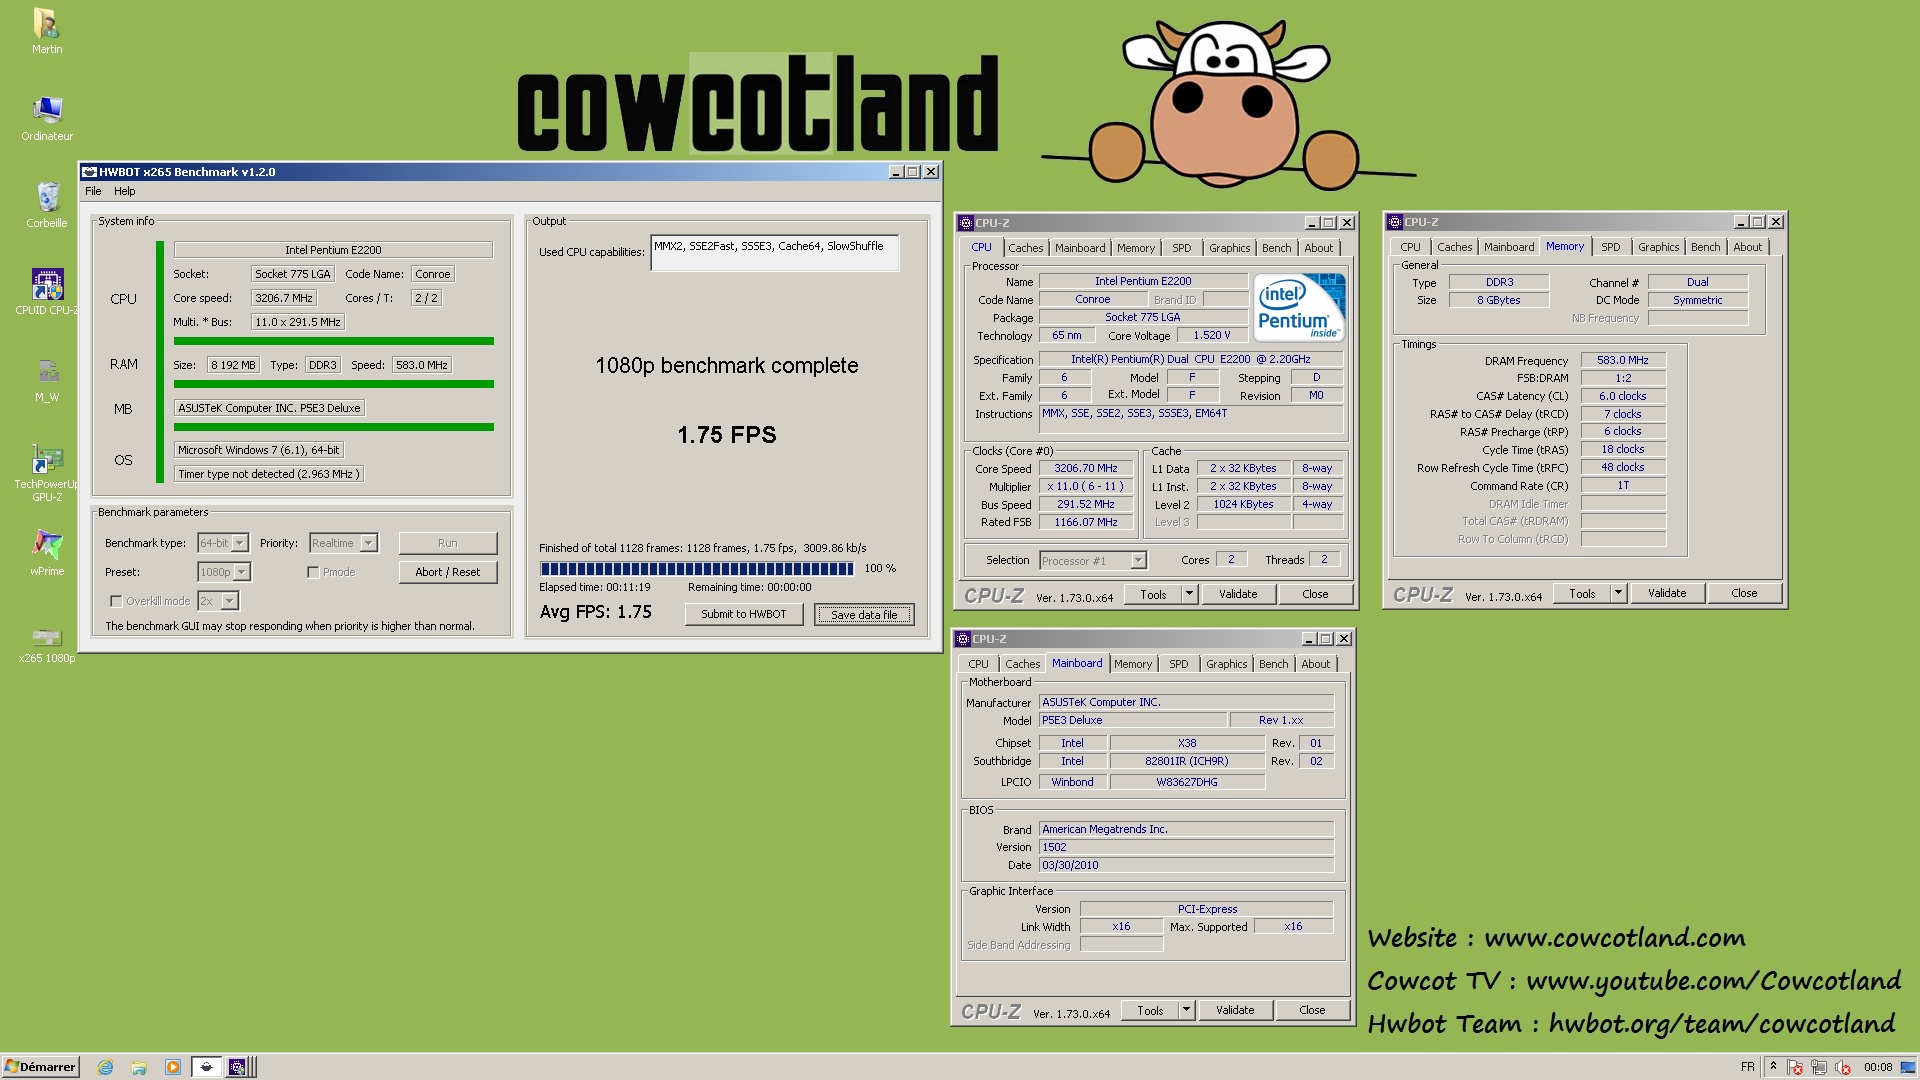Toggle the Pmode checkbox

click(313, 572)
